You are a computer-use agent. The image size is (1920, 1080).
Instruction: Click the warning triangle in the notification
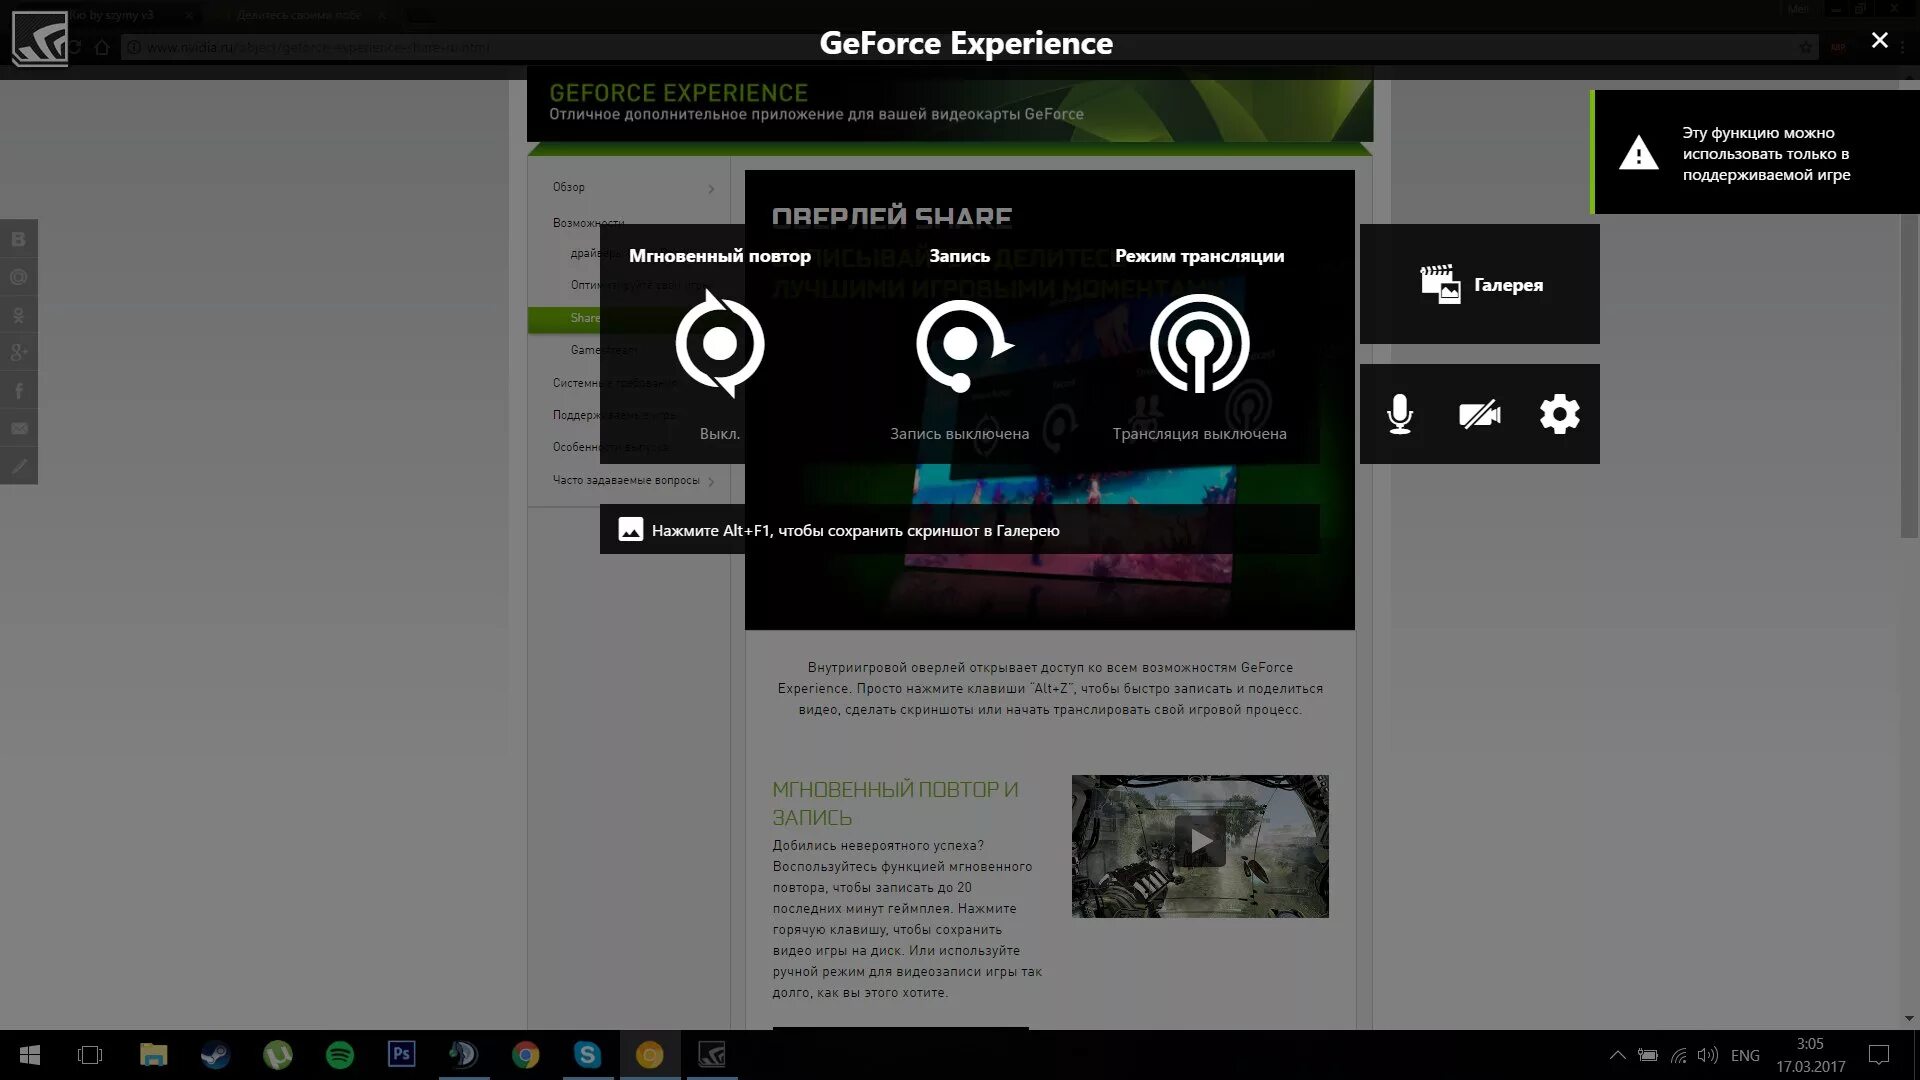tap(1638, 153)
